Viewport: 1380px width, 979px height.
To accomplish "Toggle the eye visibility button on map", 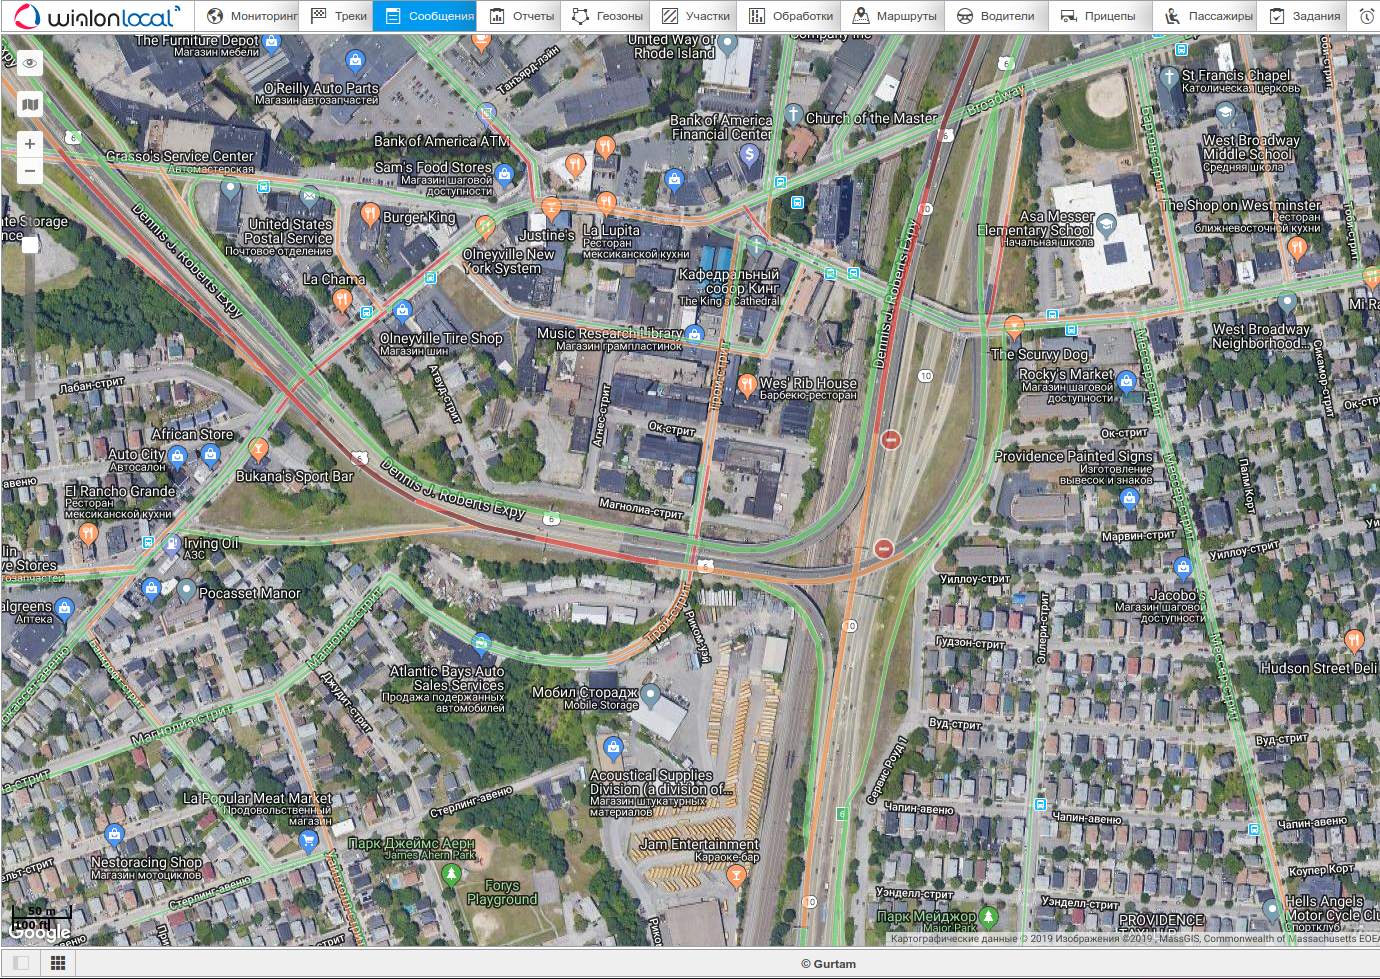I will pos(30,63).
